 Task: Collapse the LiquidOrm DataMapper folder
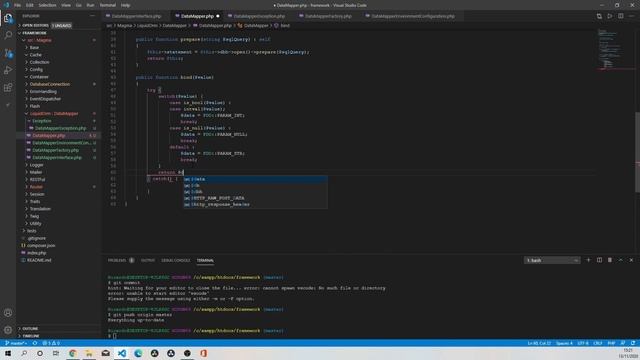point(53,113)
